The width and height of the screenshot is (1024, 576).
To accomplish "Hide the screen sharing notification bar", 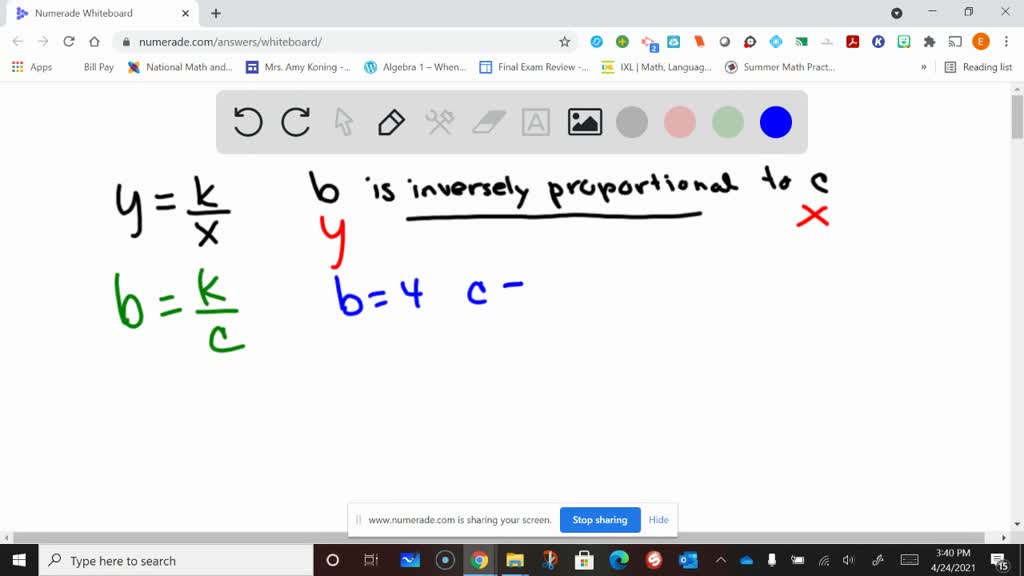I will (x=658, y=520).
